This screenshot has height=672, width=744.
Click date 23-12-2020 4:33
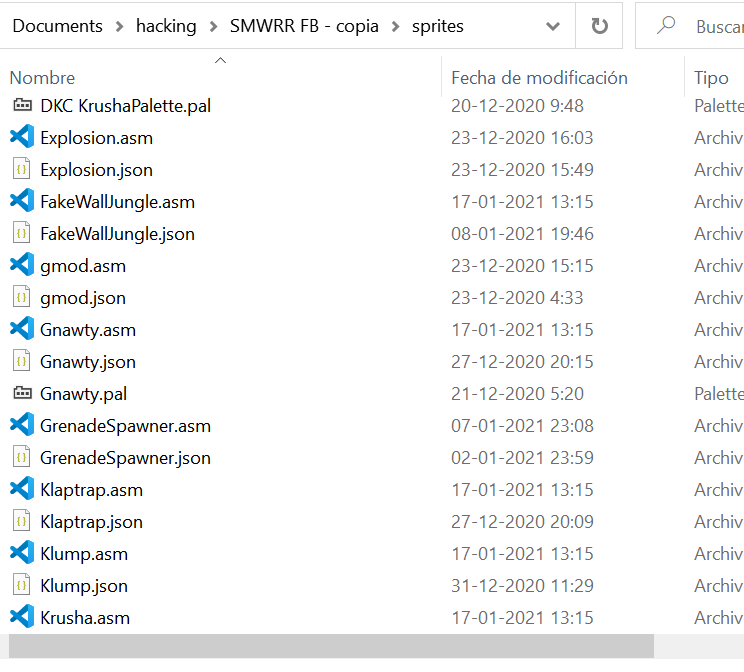coord(517,298)
